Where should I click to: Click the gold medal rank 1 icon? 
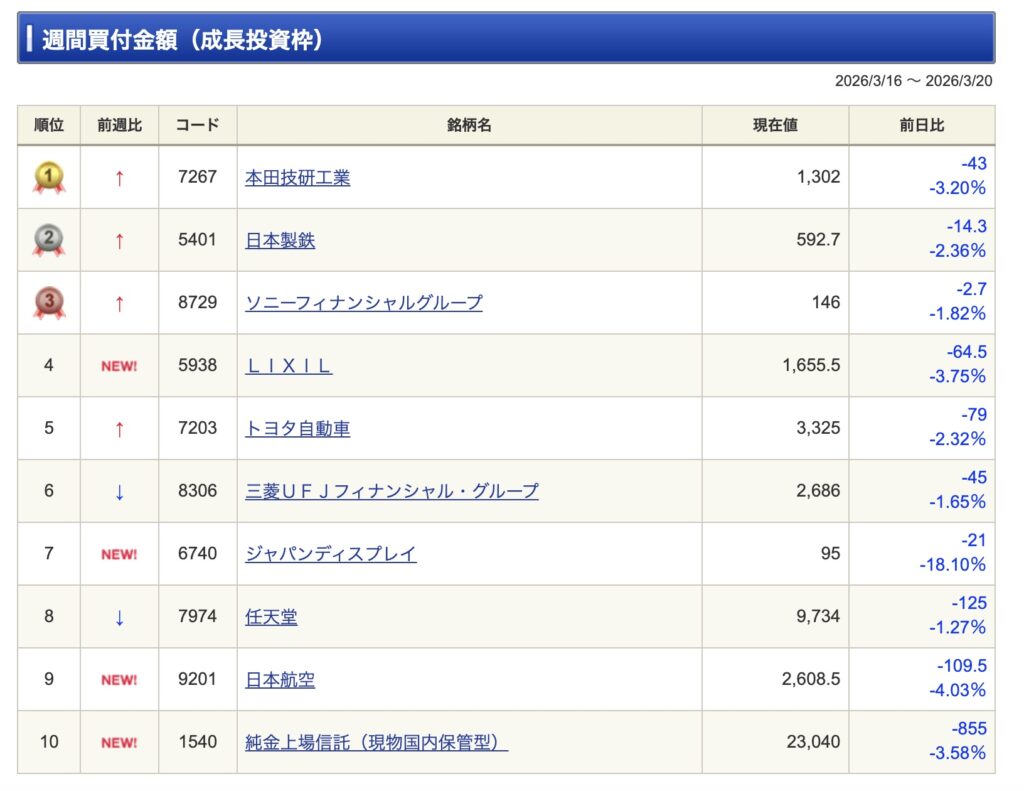49,178
